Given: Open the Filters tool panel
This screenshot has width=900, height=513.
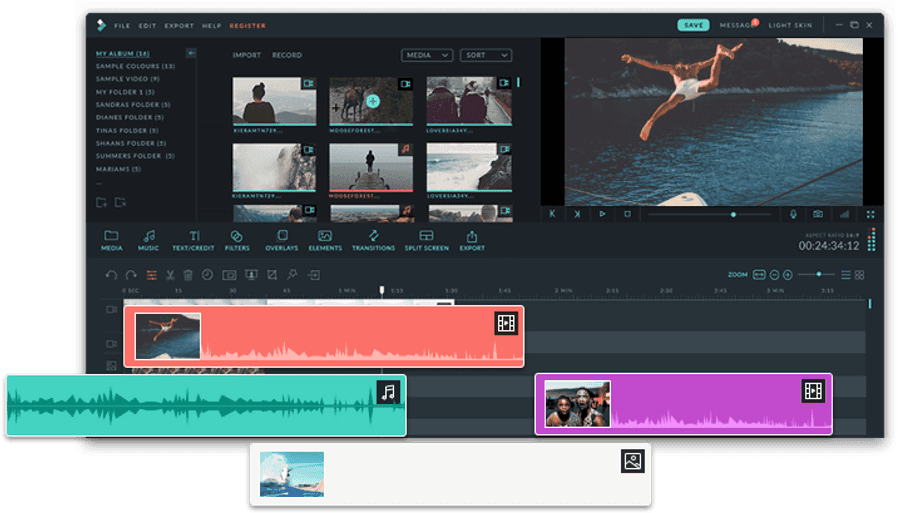Looking at the screenshot, I should [x=237, y=240].
